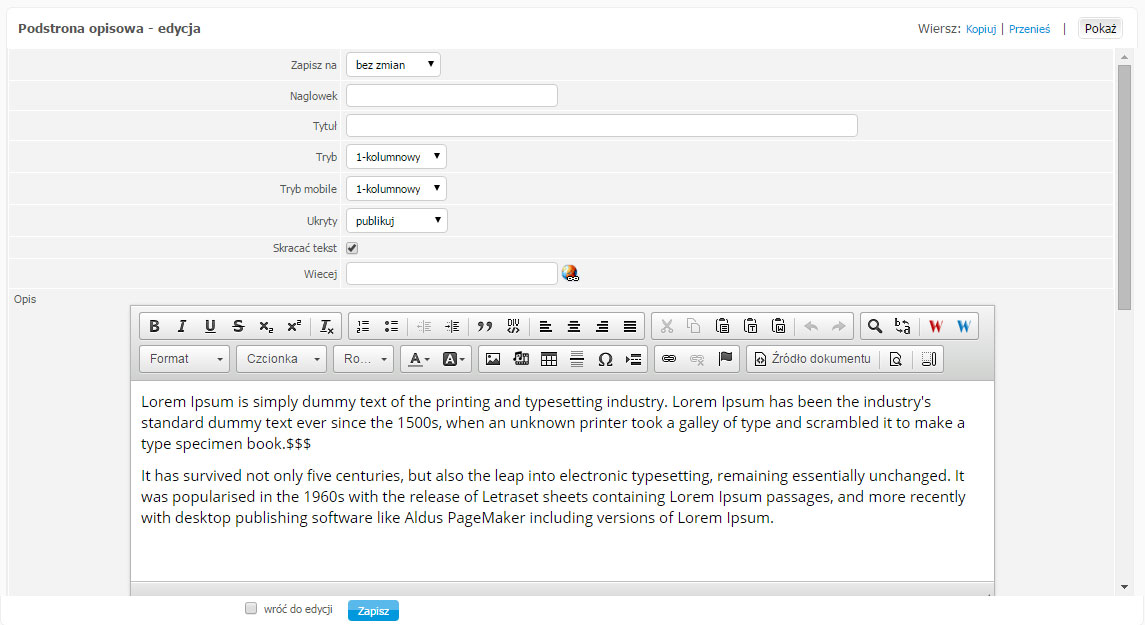Click the Przenieś link
The width and height of the screenshot is (1145, 625).
(x=1030, y=29)
